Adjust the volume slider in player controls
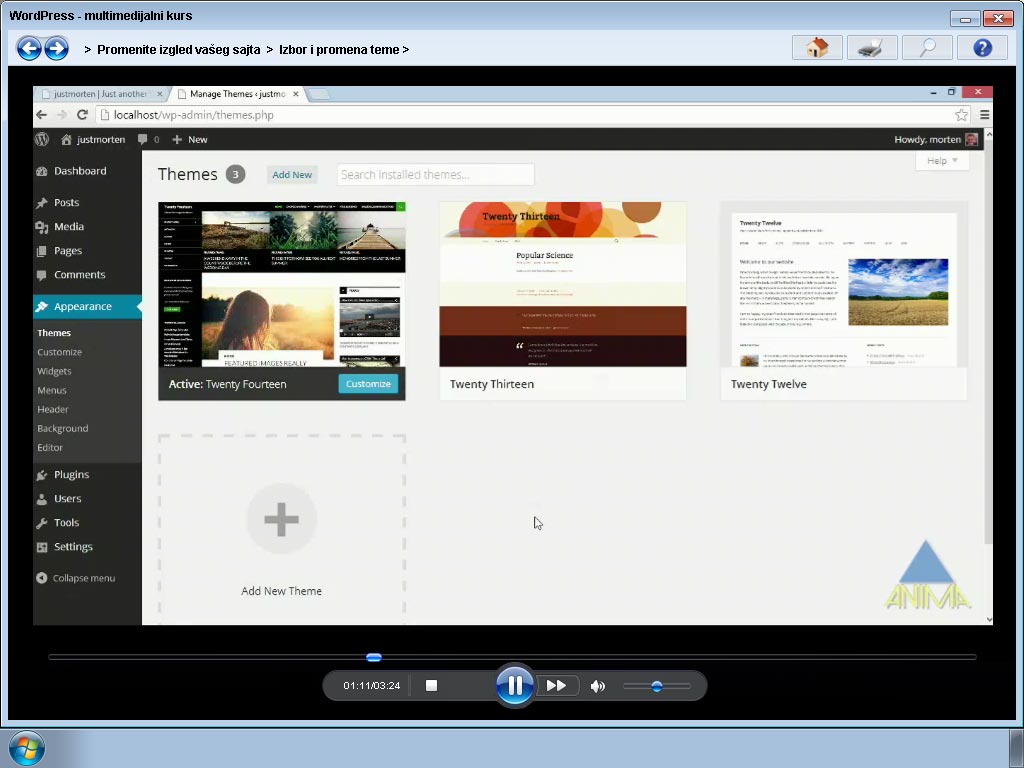Image resolution: width=1024 pixels, height=768 pixels. (658, 686)
